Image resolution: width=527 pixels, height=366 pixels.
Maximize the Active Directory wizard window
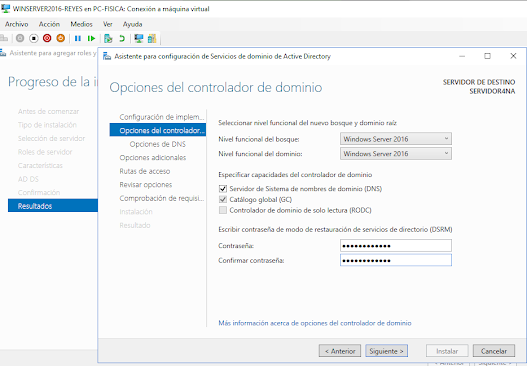coord(487,56)
